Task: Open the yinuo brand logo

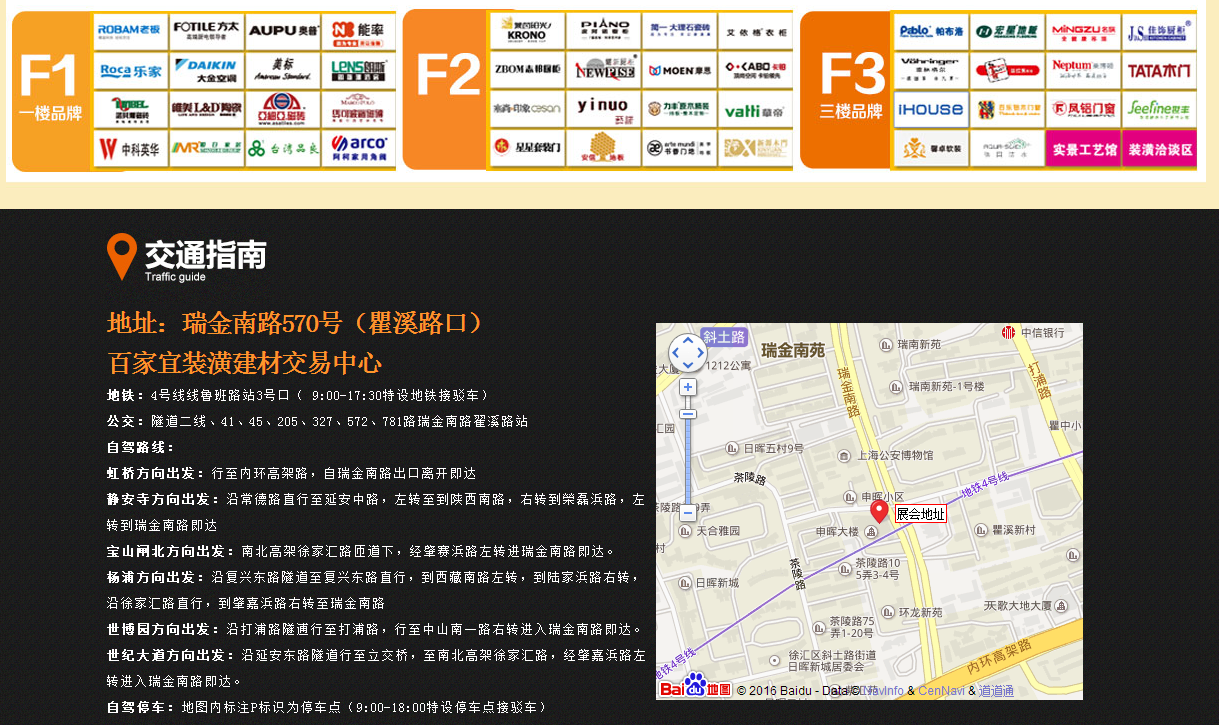Action: click(x=604, y=109)
